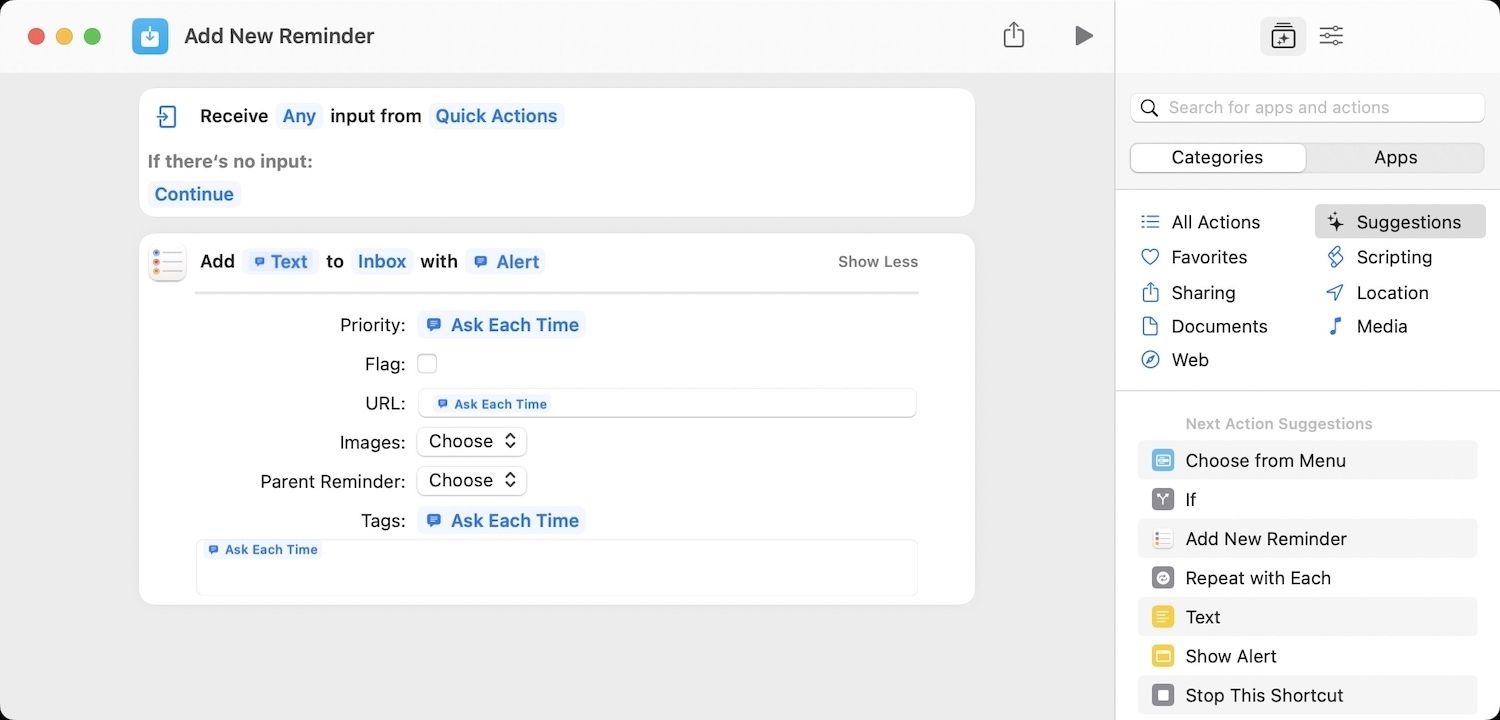
Task: Change the Any input type token
Action: (x=299, y=116)
